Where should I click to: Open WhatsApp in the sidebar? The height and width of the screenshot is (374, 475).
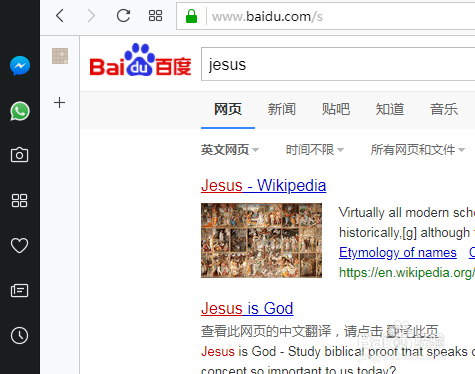20,111
